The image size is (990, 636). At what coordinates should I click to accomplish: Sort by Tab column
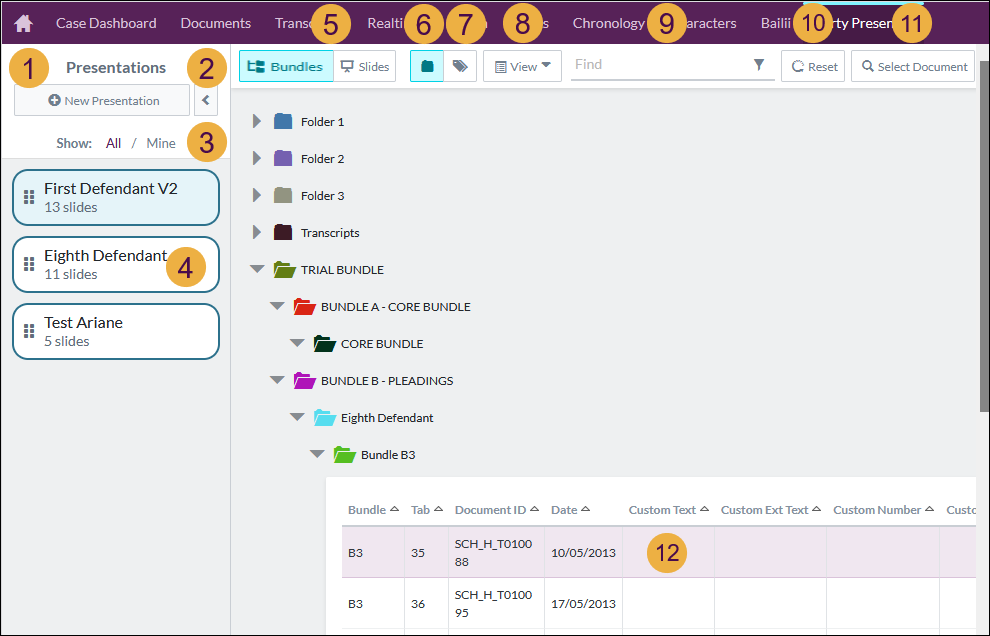point(427,510)
